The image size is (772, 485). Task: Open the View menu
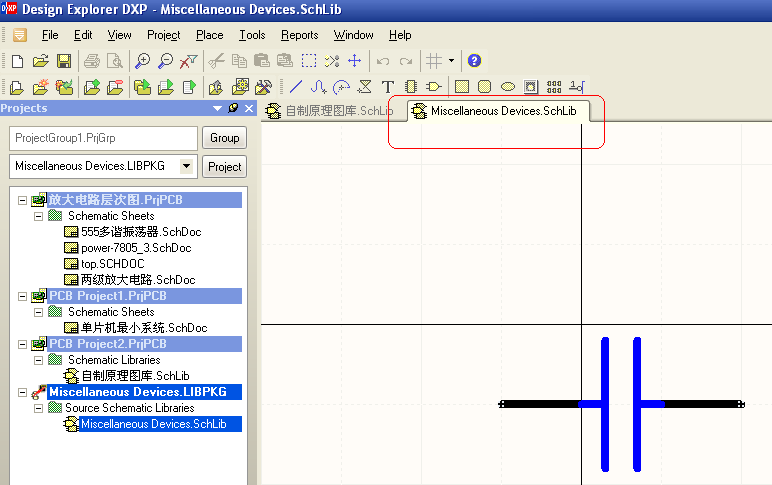click(x=119, y=35)
